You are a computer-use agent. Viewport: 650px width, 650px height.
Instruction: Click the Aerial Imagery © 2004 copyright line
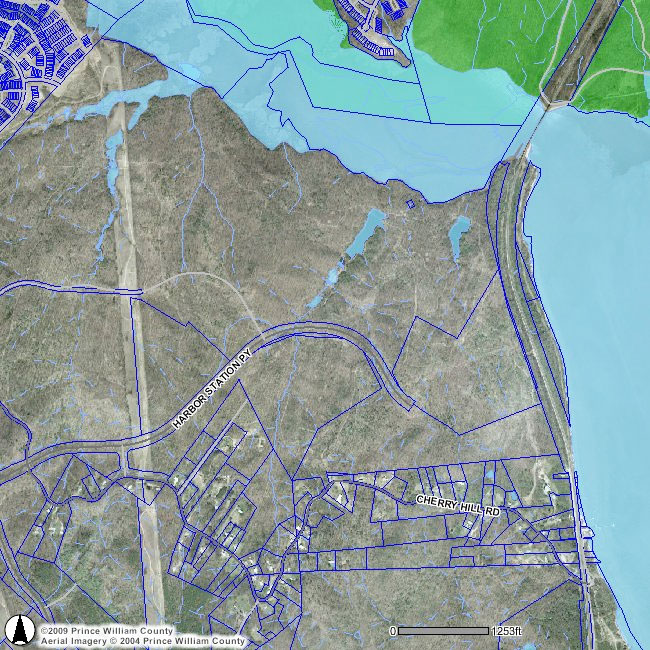tap(143, 641)
